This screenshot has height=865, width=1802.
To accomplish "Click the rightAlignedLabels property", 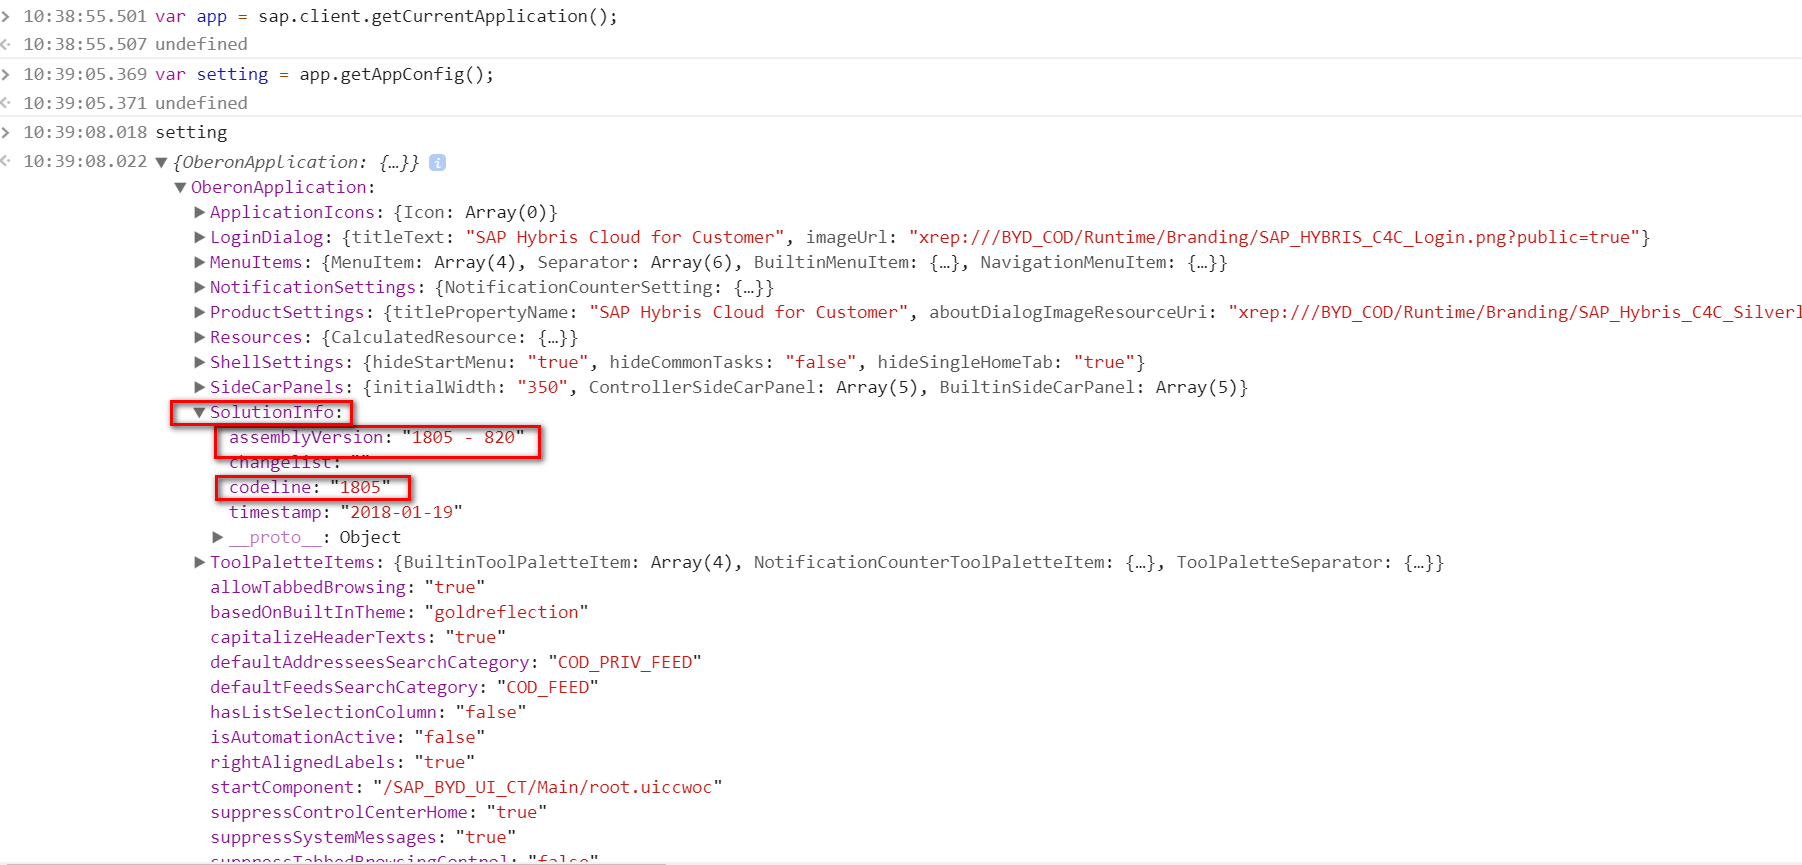I will [303, 762].
